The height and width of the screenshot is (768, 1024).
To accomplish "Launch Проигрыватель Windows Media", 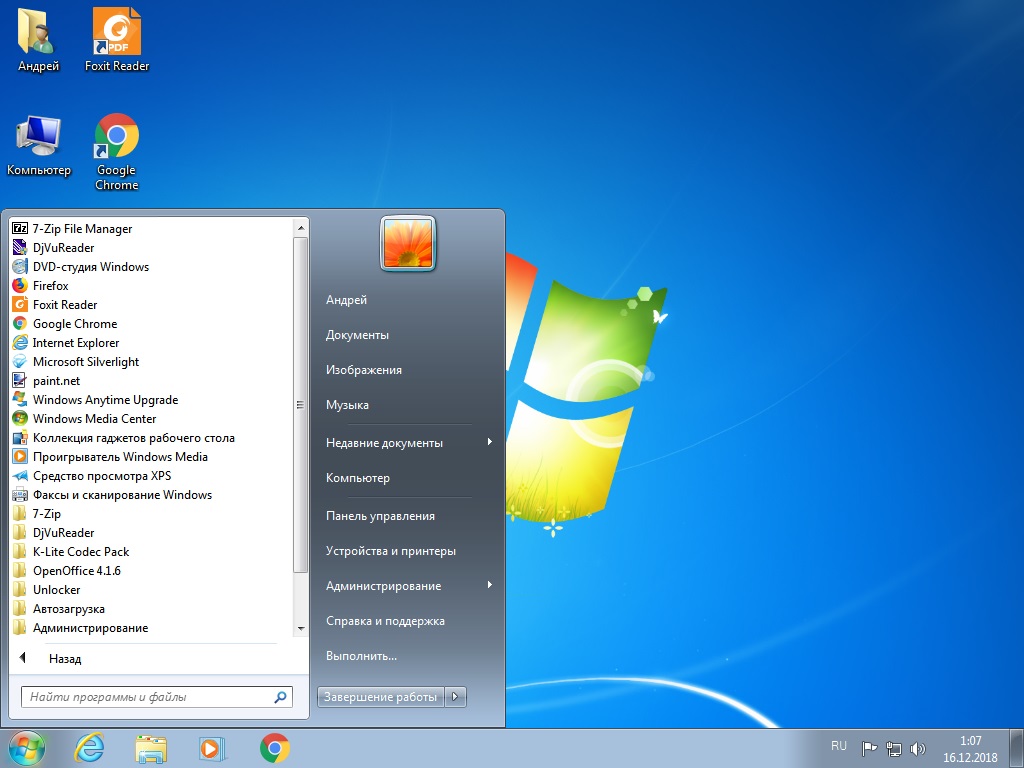I will 110,456.
